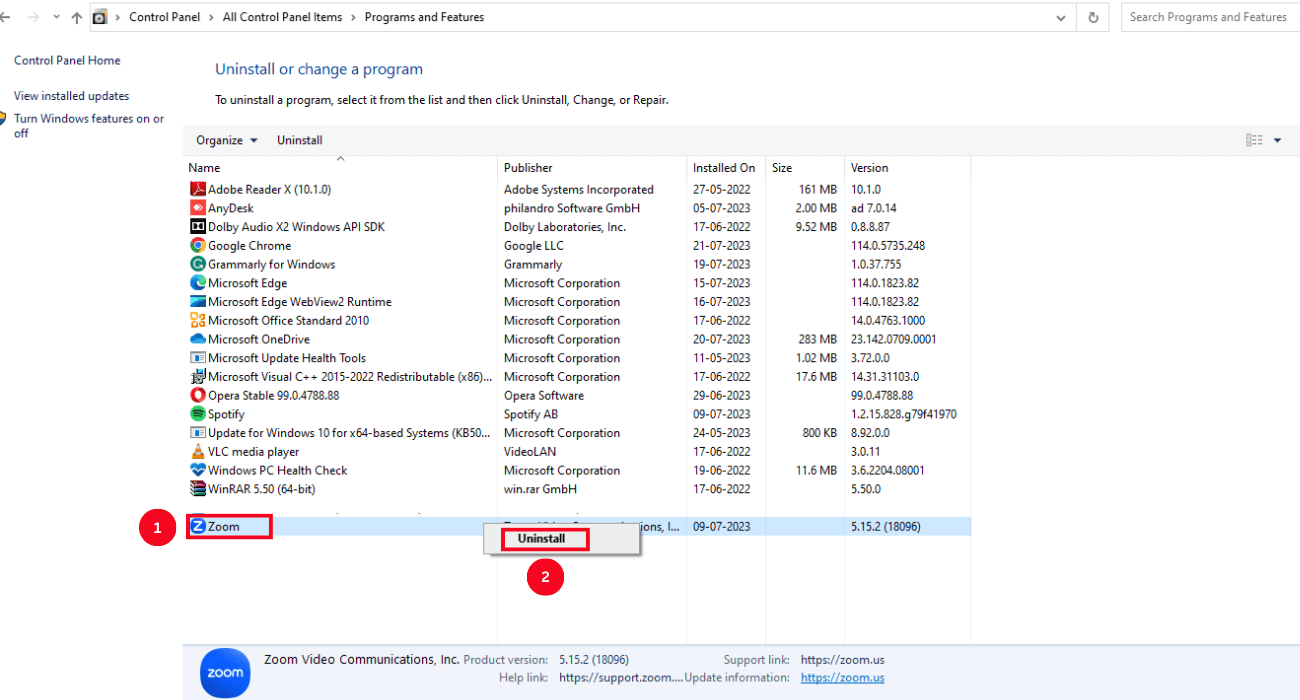Click the 11.6 MB size value
Image resolution: width=1300 pixels, height=700 pixels.
(816, 470)
